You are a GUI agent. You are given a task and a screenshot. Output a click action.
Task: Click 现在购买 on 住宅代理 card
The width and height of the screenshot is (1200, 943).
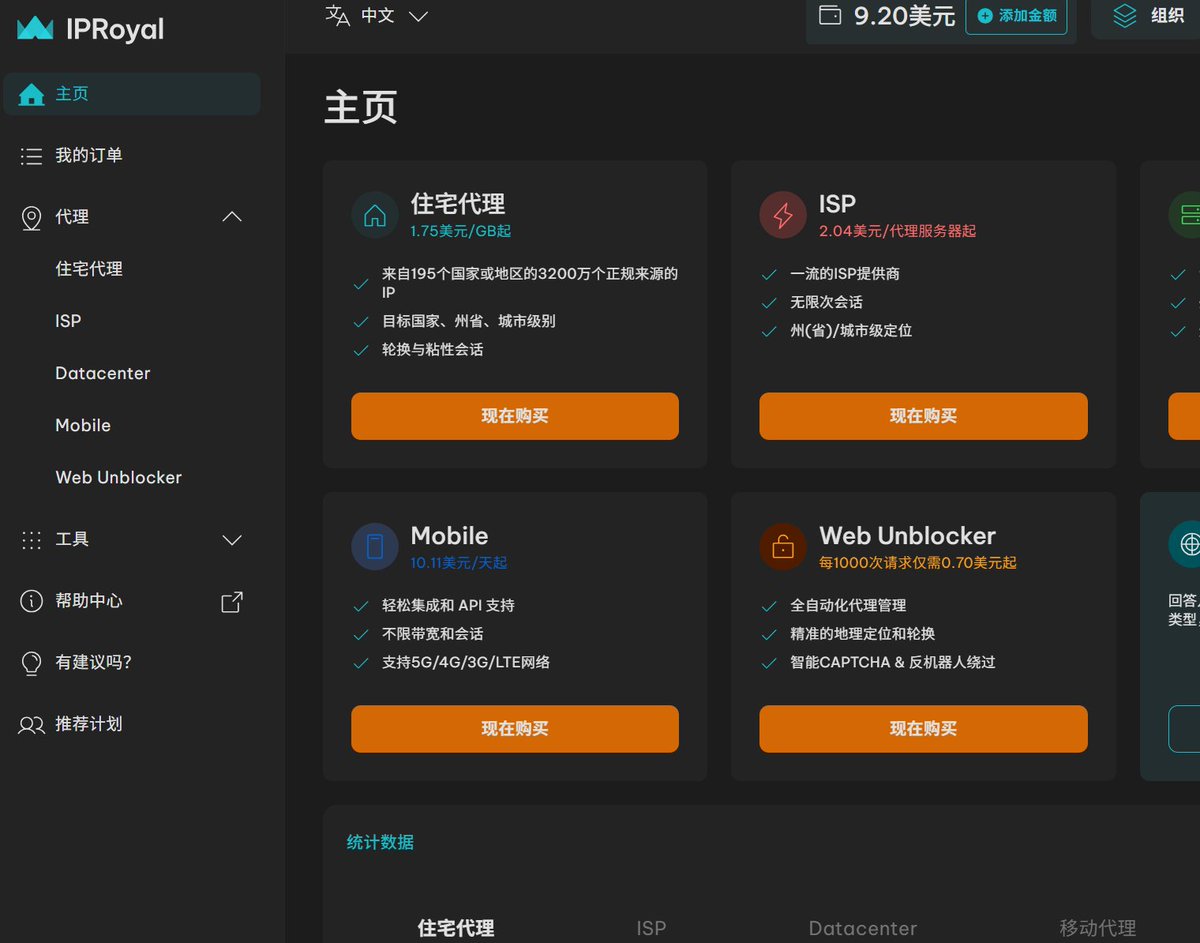point(515,416)
